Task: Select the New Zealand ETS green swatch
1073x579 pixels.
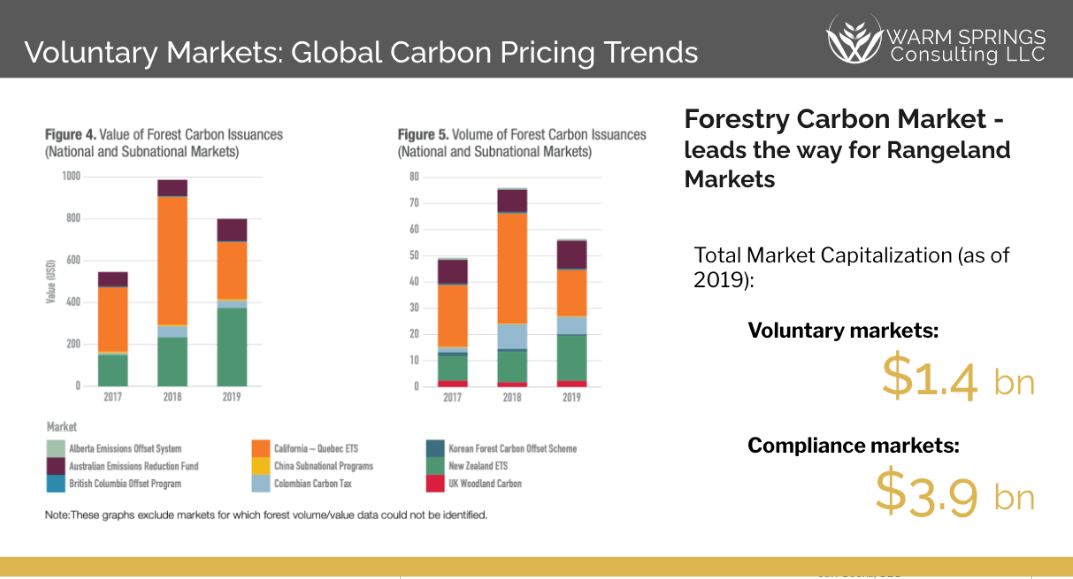Action: pos(437,466)
